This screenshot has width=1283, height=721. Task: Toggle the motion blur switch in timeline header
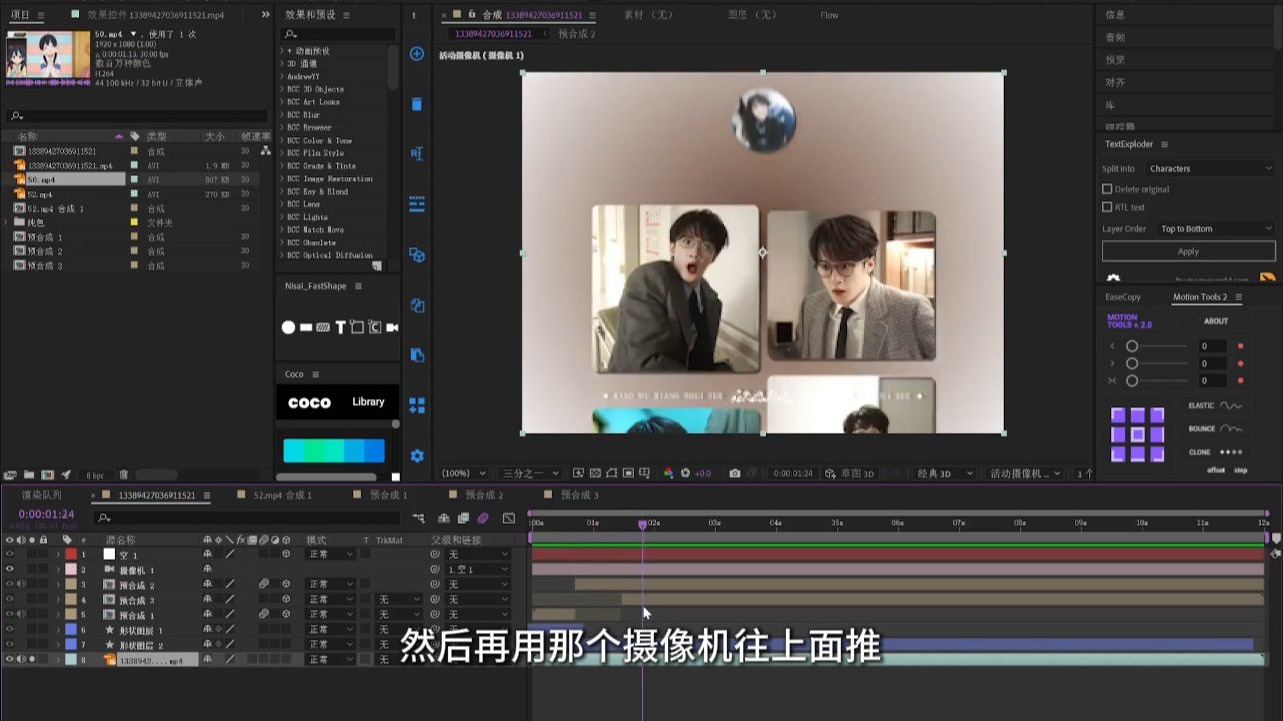click(x=483, y=518)
